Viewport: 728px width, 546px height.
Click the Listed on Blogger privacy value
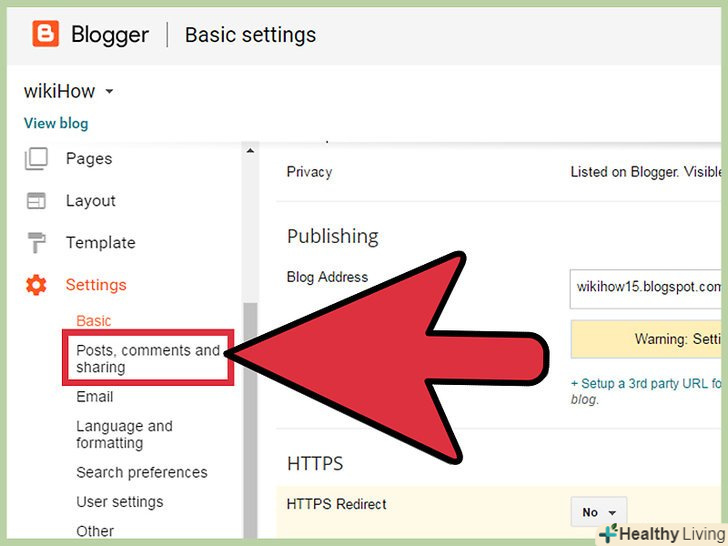[645, 172]
